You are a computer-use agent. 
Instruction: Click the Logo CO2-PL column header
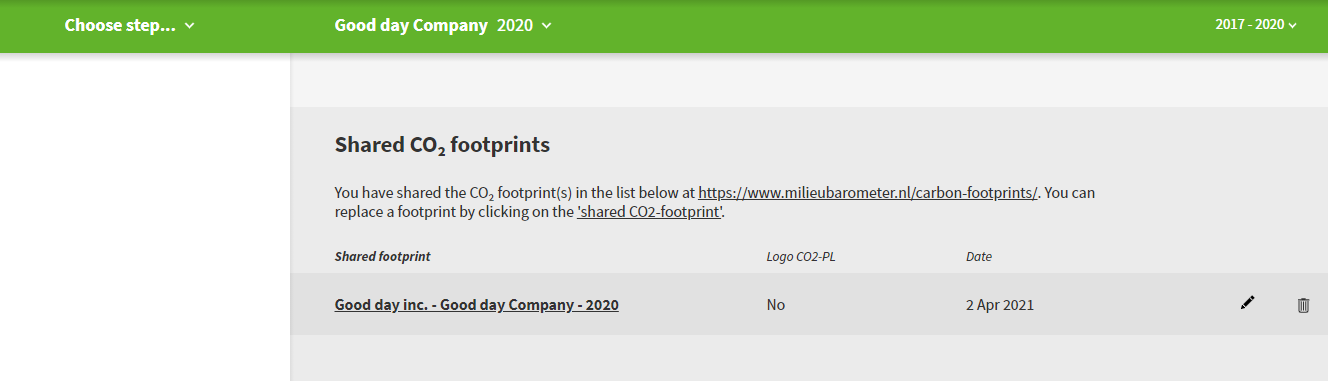pos(800,257)
